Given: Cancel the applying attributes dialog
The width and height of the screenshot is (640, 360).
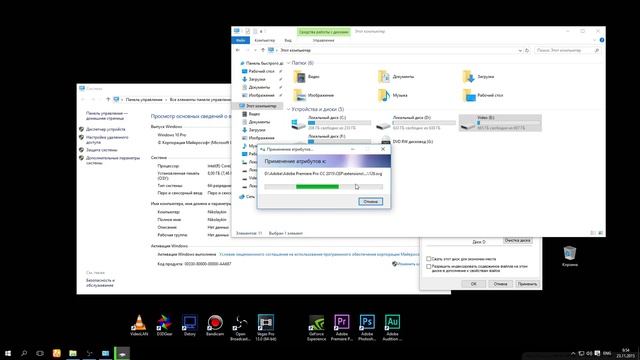Looking at the screenshot, I should [x=371, y=202].
